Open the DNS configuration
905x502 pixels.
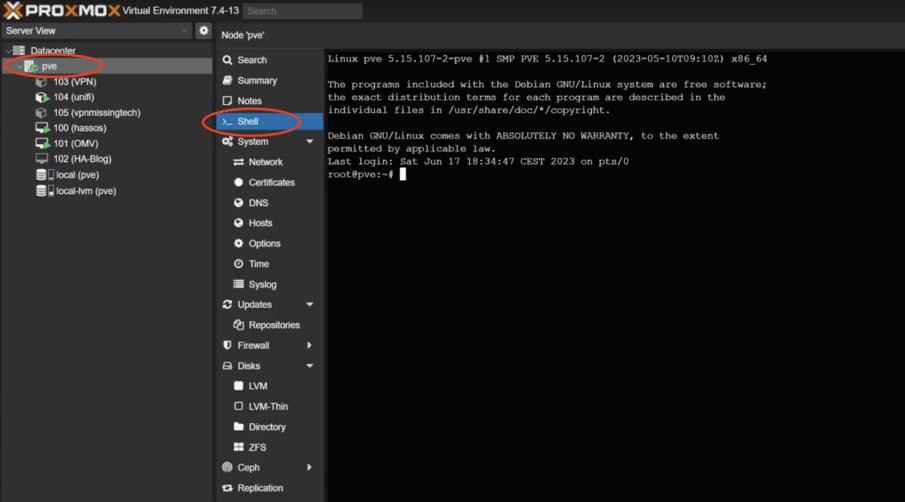point(258,203)
